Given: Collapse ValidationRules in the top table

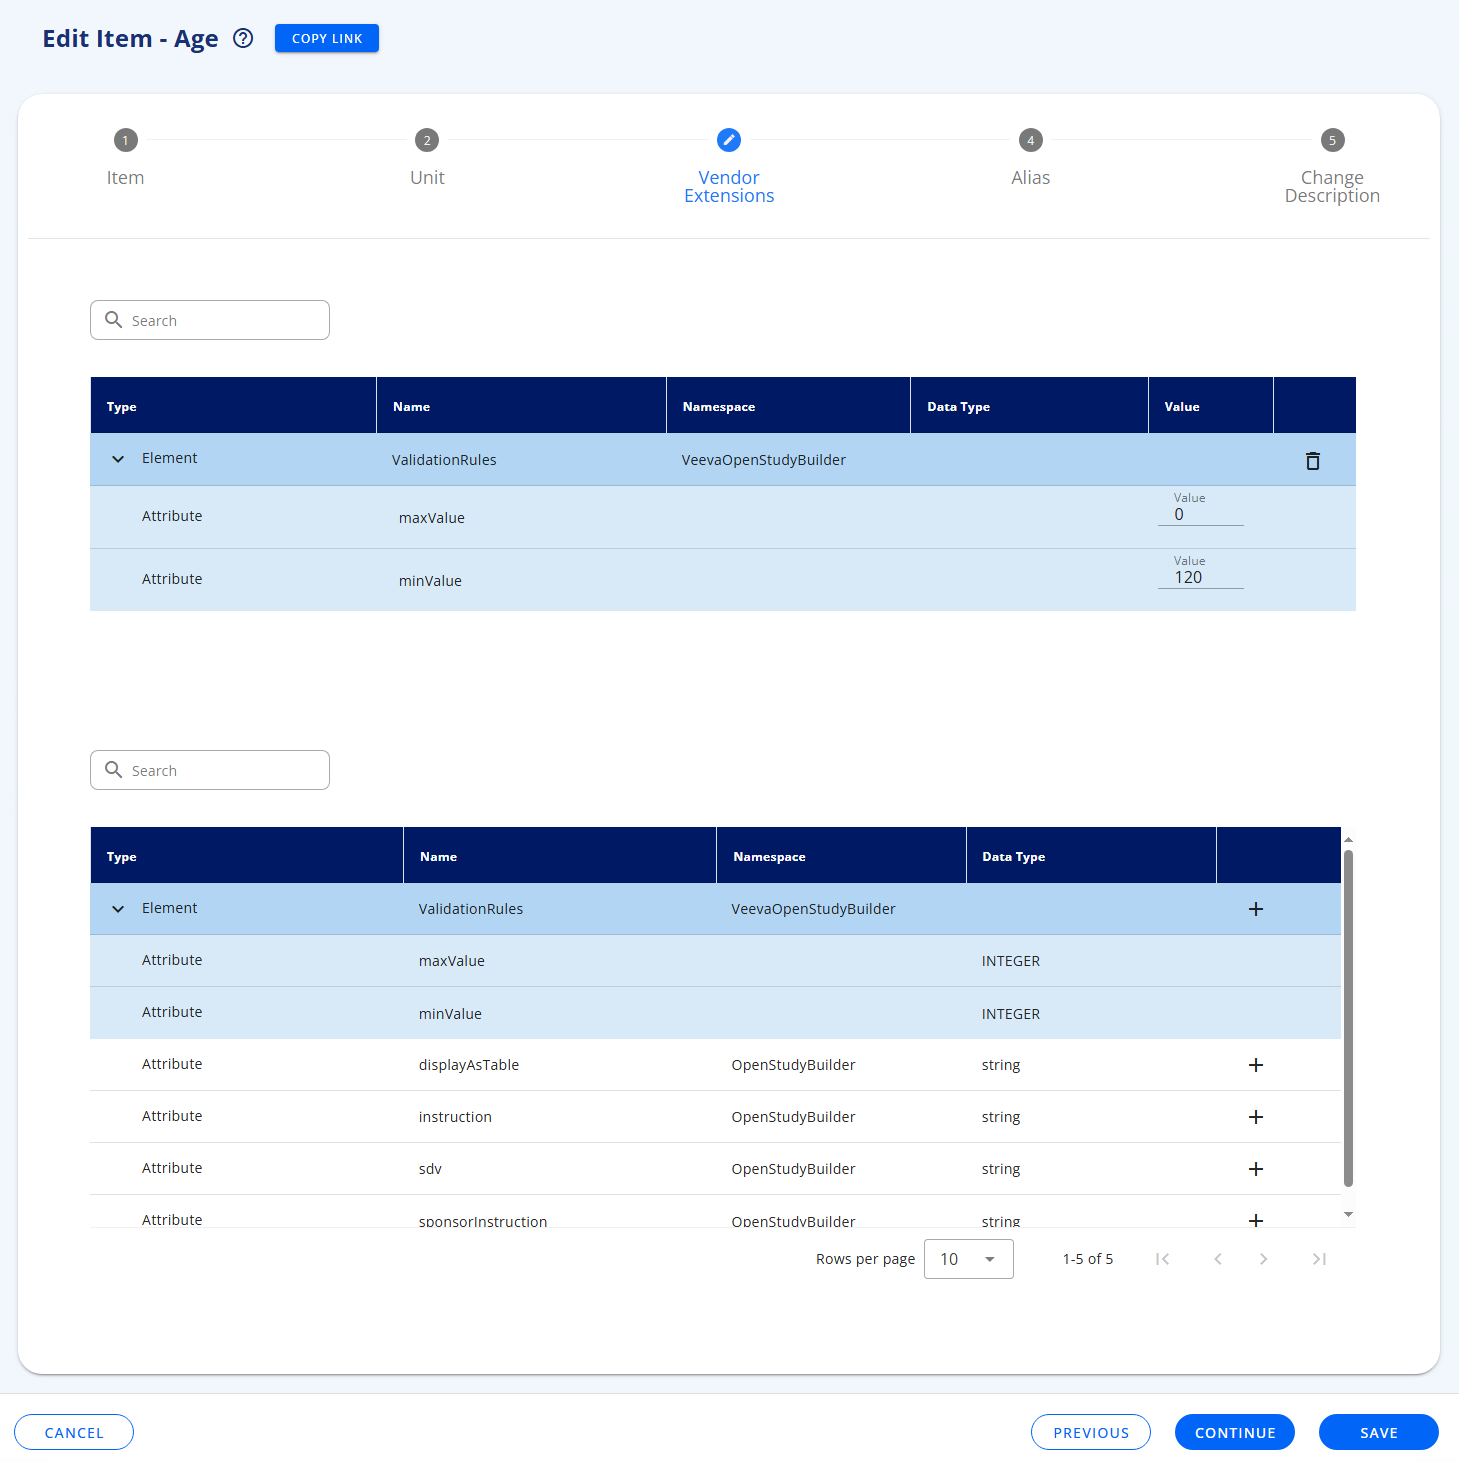Looking at the screenshot, I should [118, 459].
